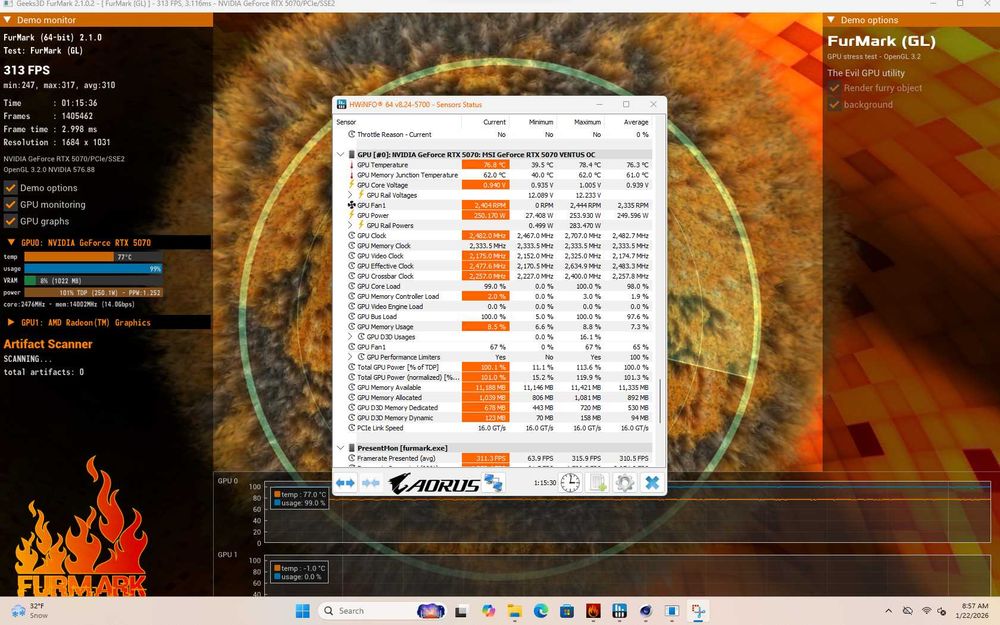Open HWiNFO remote network connection icon
Screen dimensions: 1000x625
[494, 483]
